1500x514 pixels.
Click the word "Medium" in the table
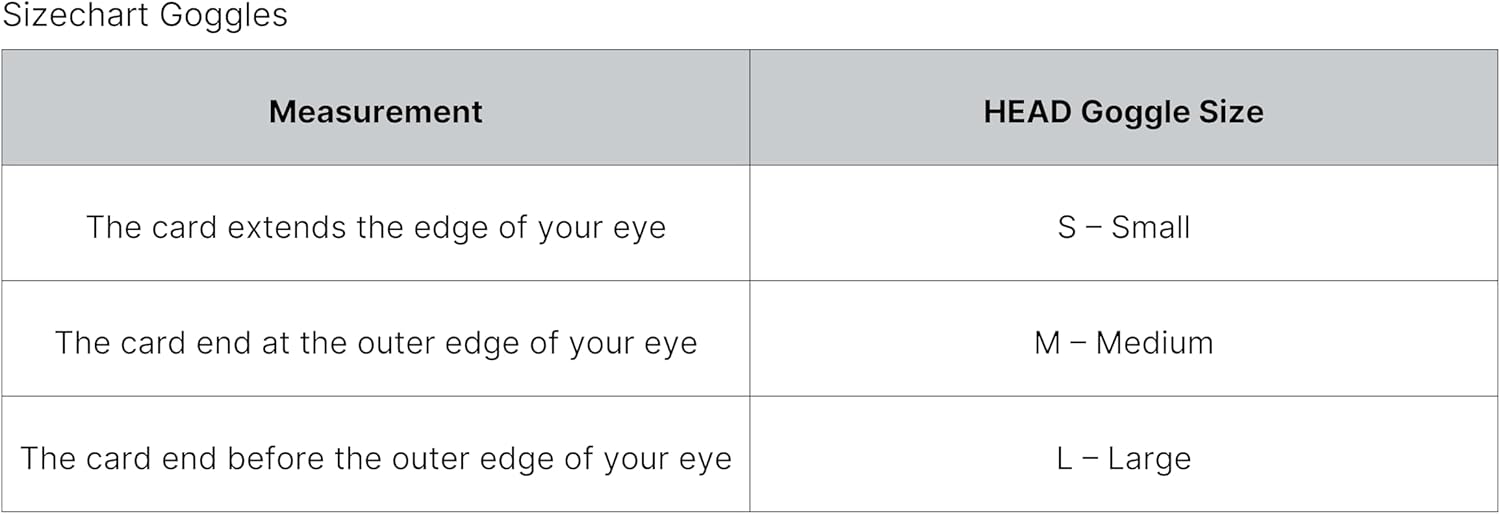click(x=1154, y=343)
